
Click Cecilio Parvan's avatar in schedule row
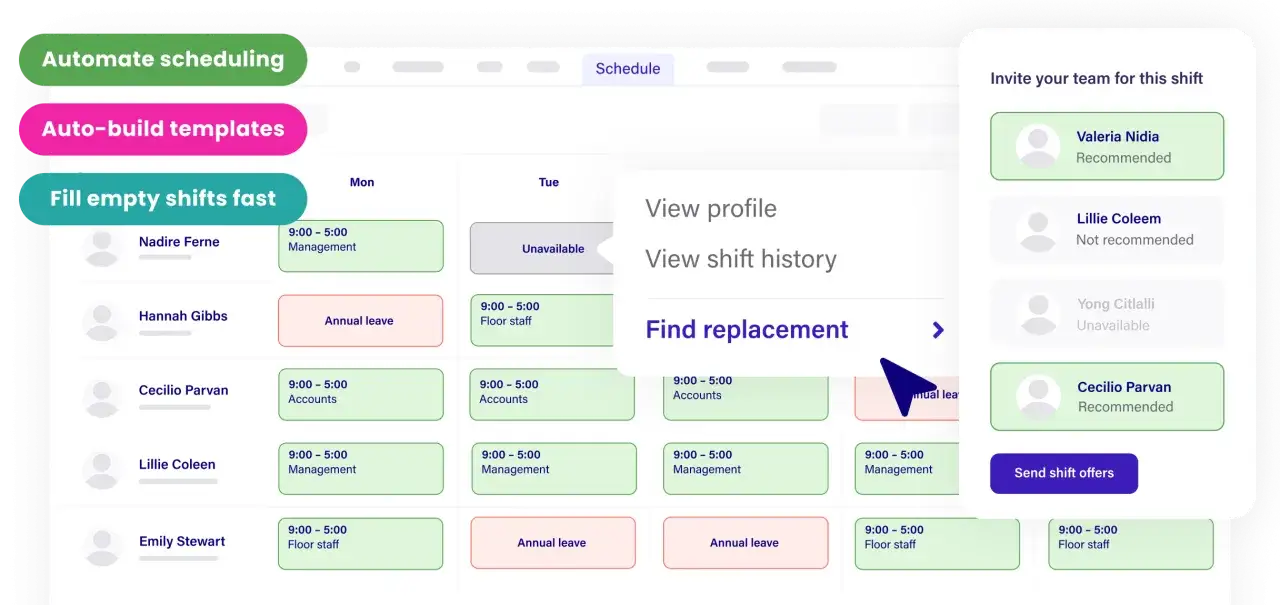tap(101, 397)
